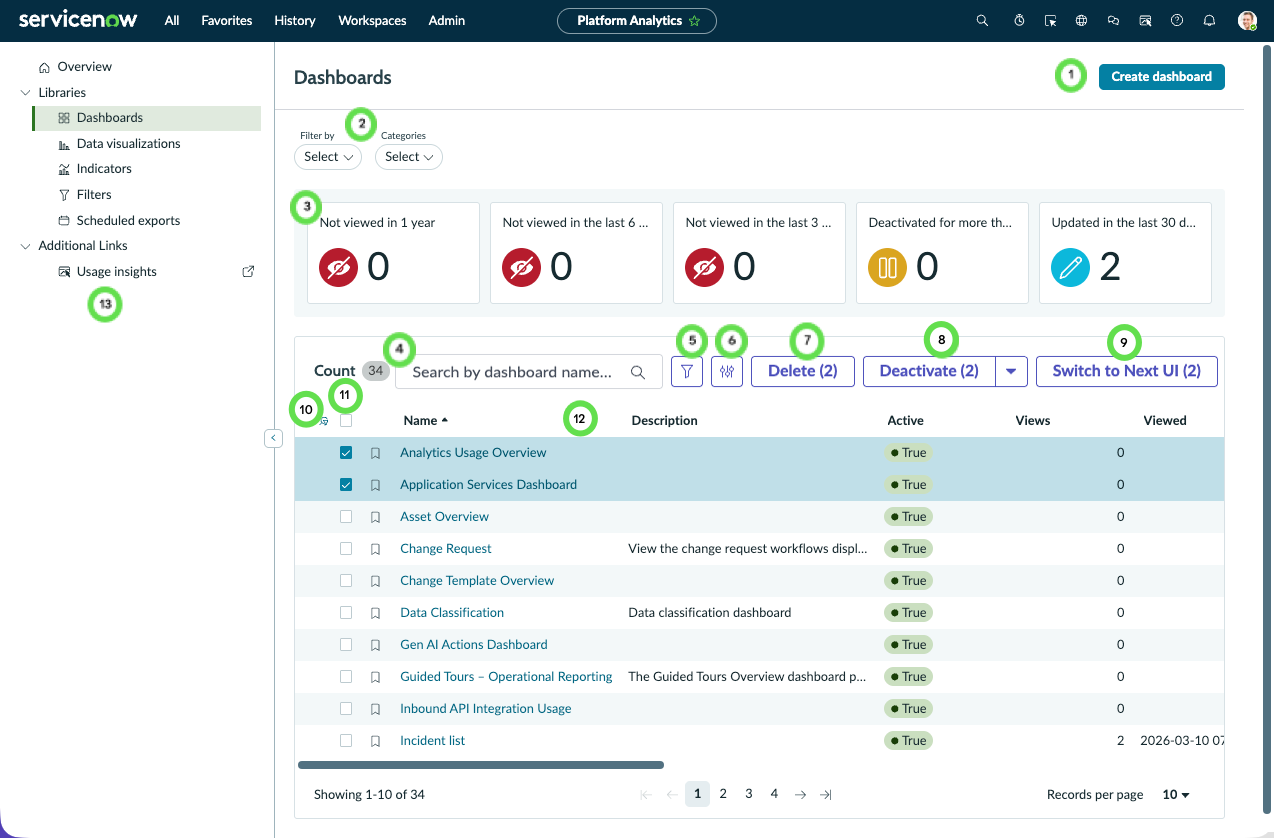Collapse the Libraries section
The image size is (1274, 838).
click(x=26, y=93)
